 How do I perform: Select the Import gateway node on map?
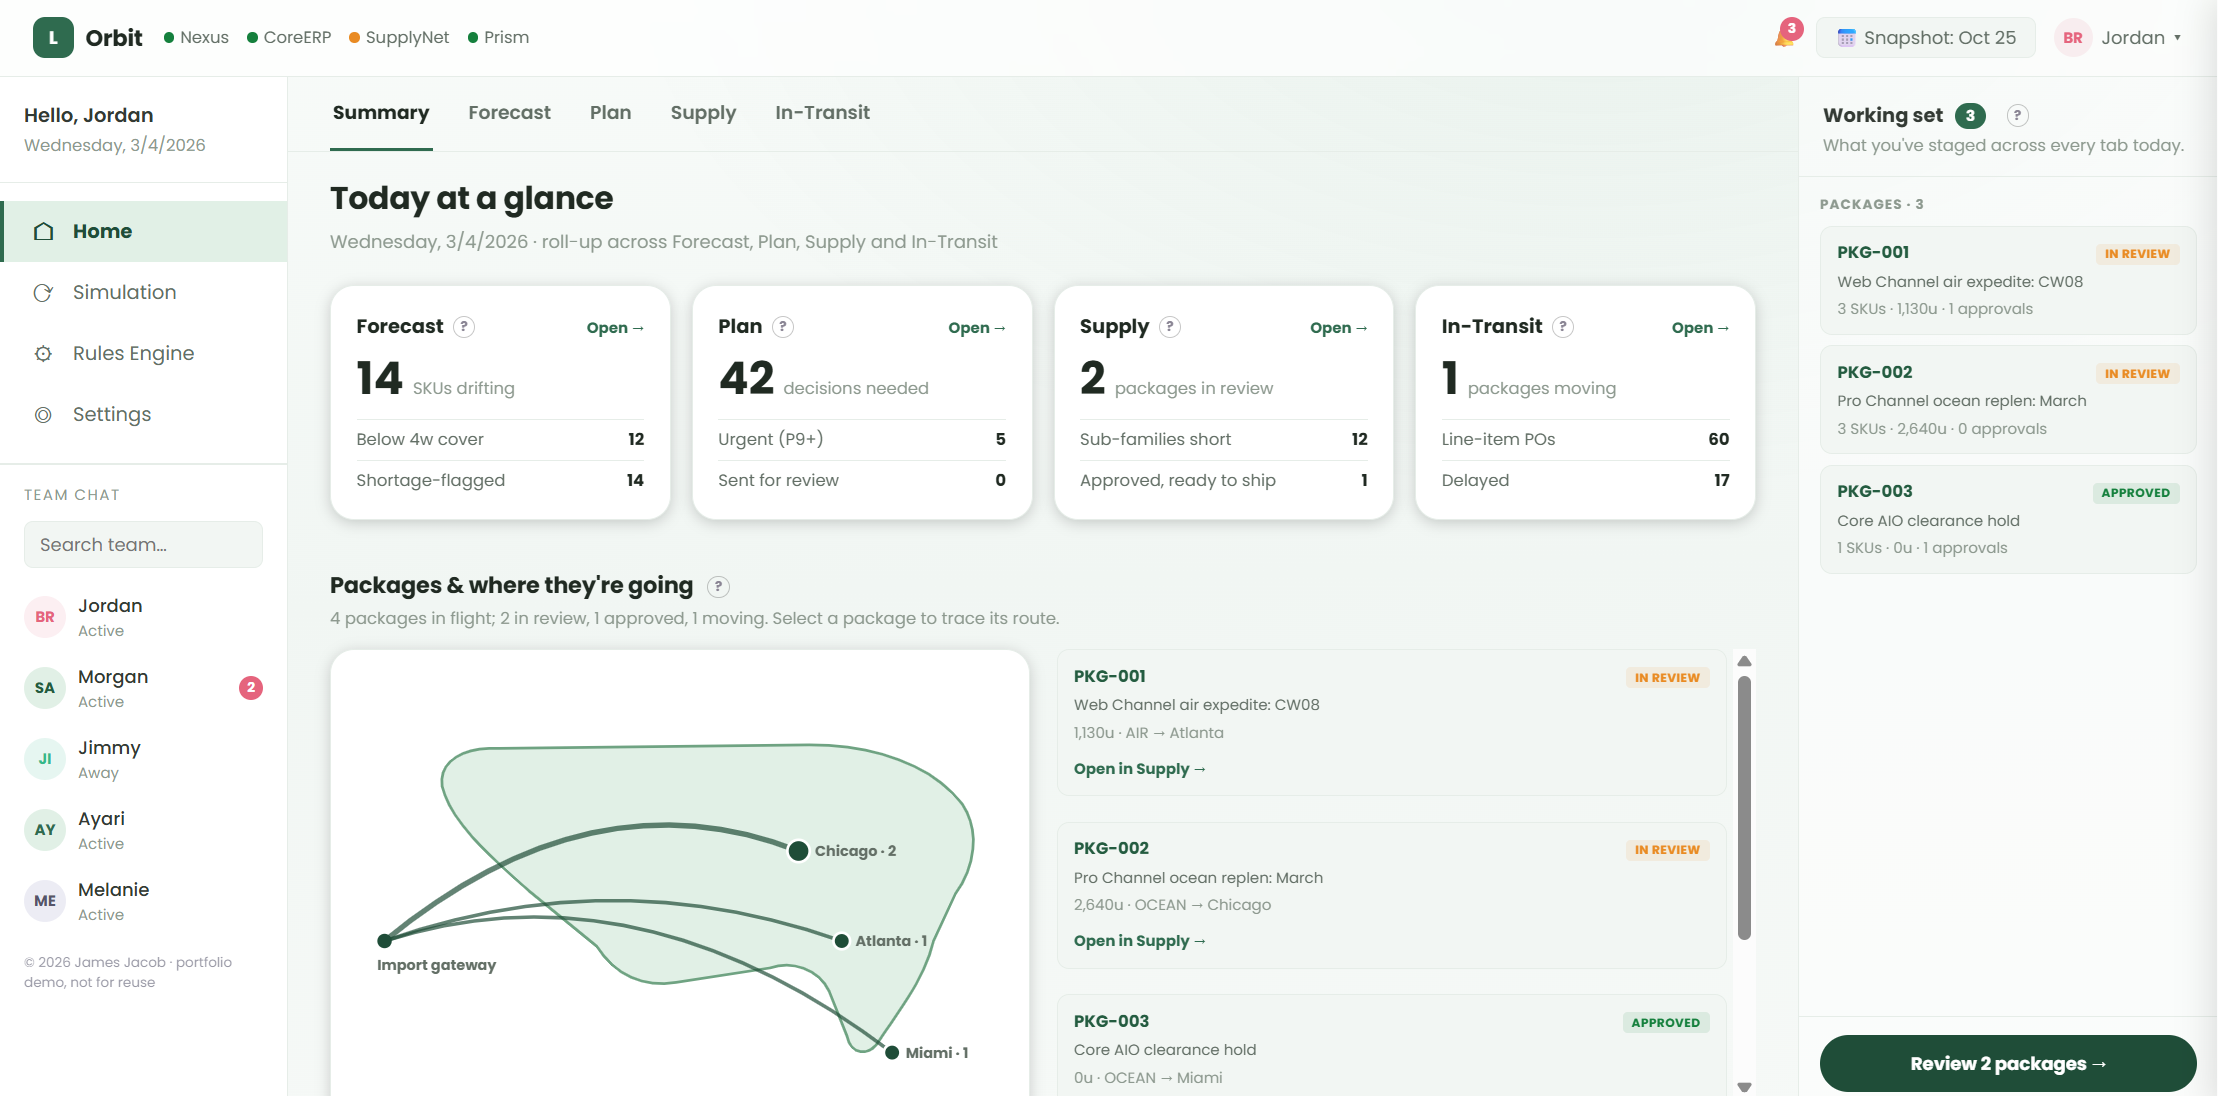pos(385,941)
